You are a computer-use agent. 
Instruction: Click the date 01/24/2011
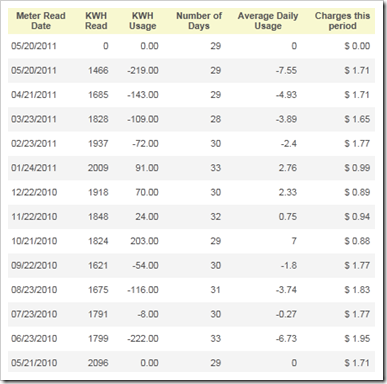click(x=34, y=168)
